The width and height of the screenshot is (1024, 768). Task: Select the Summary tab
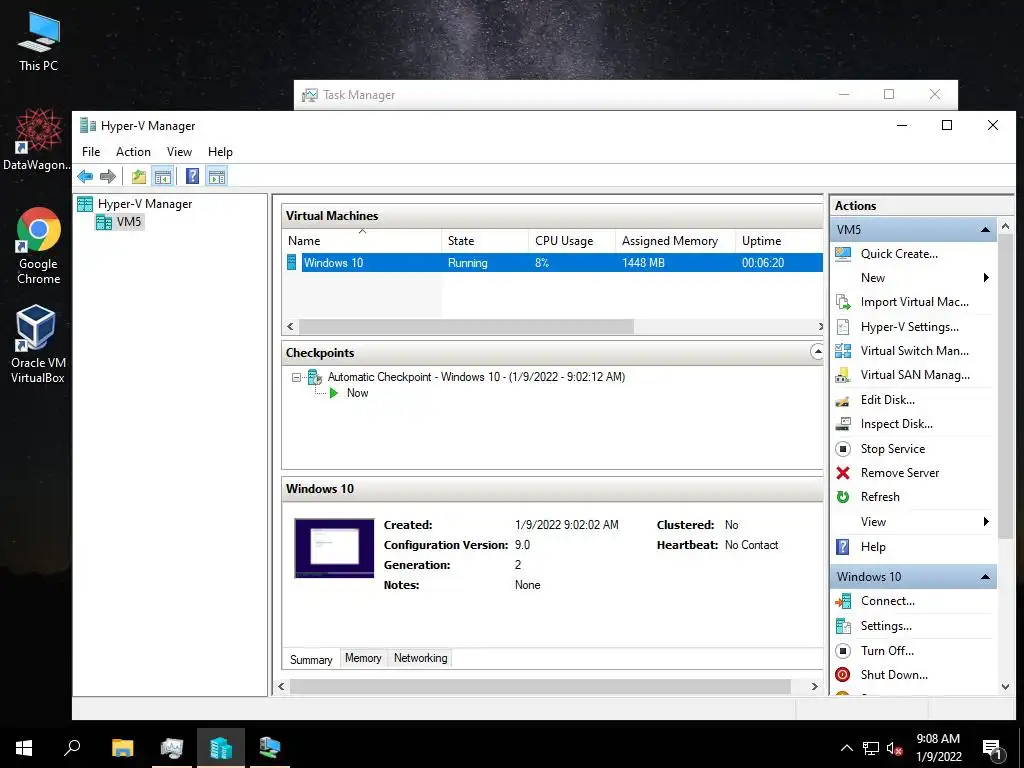[x=311, y=660]
